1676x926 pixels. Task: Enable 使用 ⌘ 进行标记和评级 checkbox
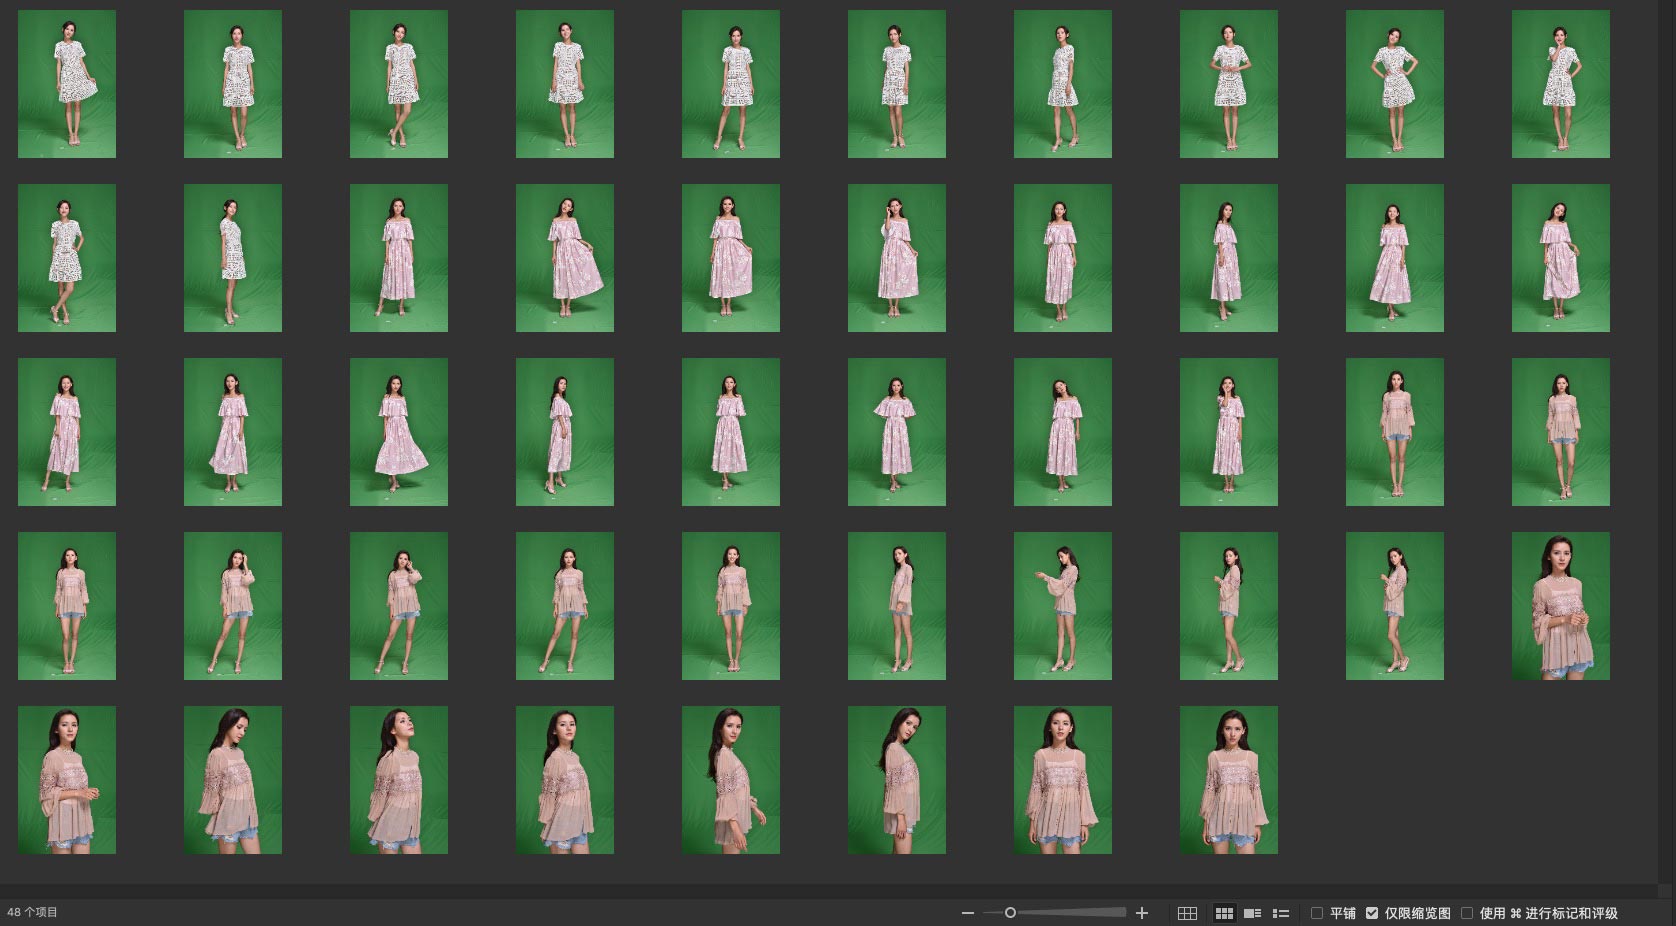coord(1467,913)
